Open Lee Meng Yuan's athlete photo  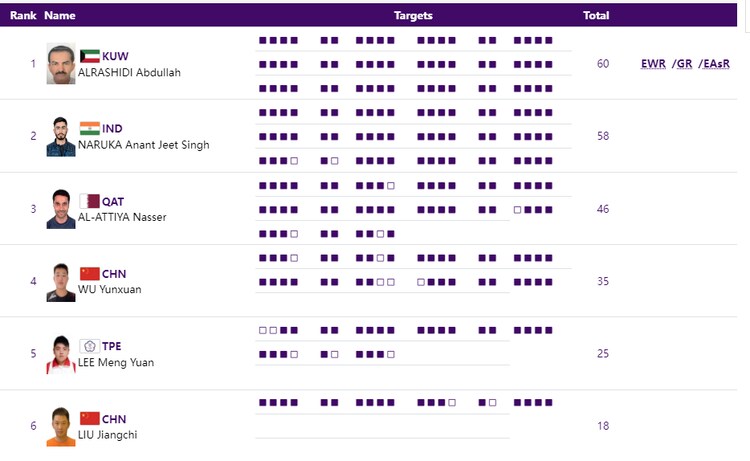[x=60, y=354]
